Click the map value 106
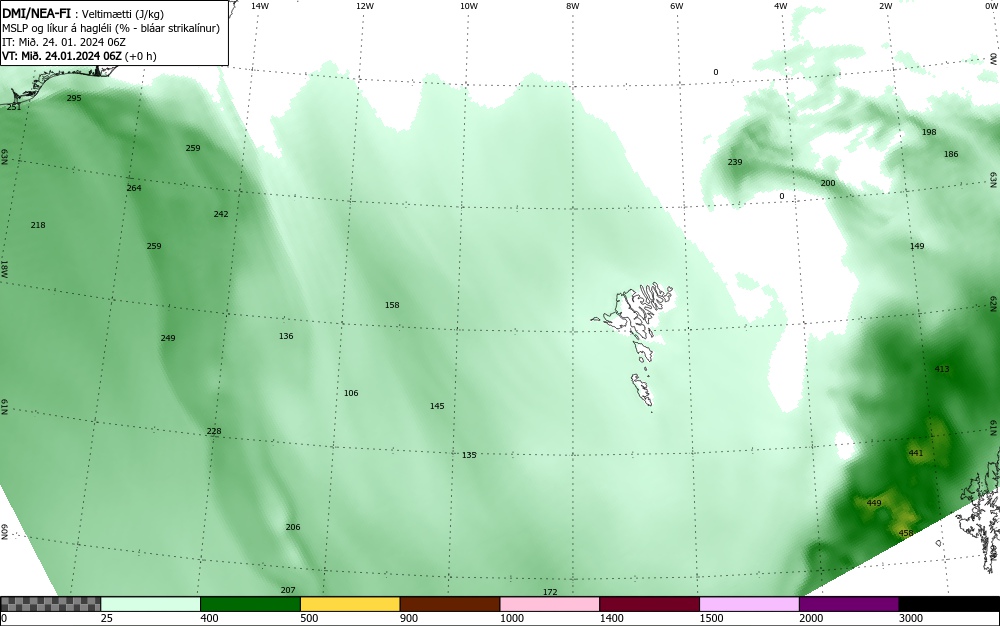The height and width of the screenshot is (626, 1000). 351,393
